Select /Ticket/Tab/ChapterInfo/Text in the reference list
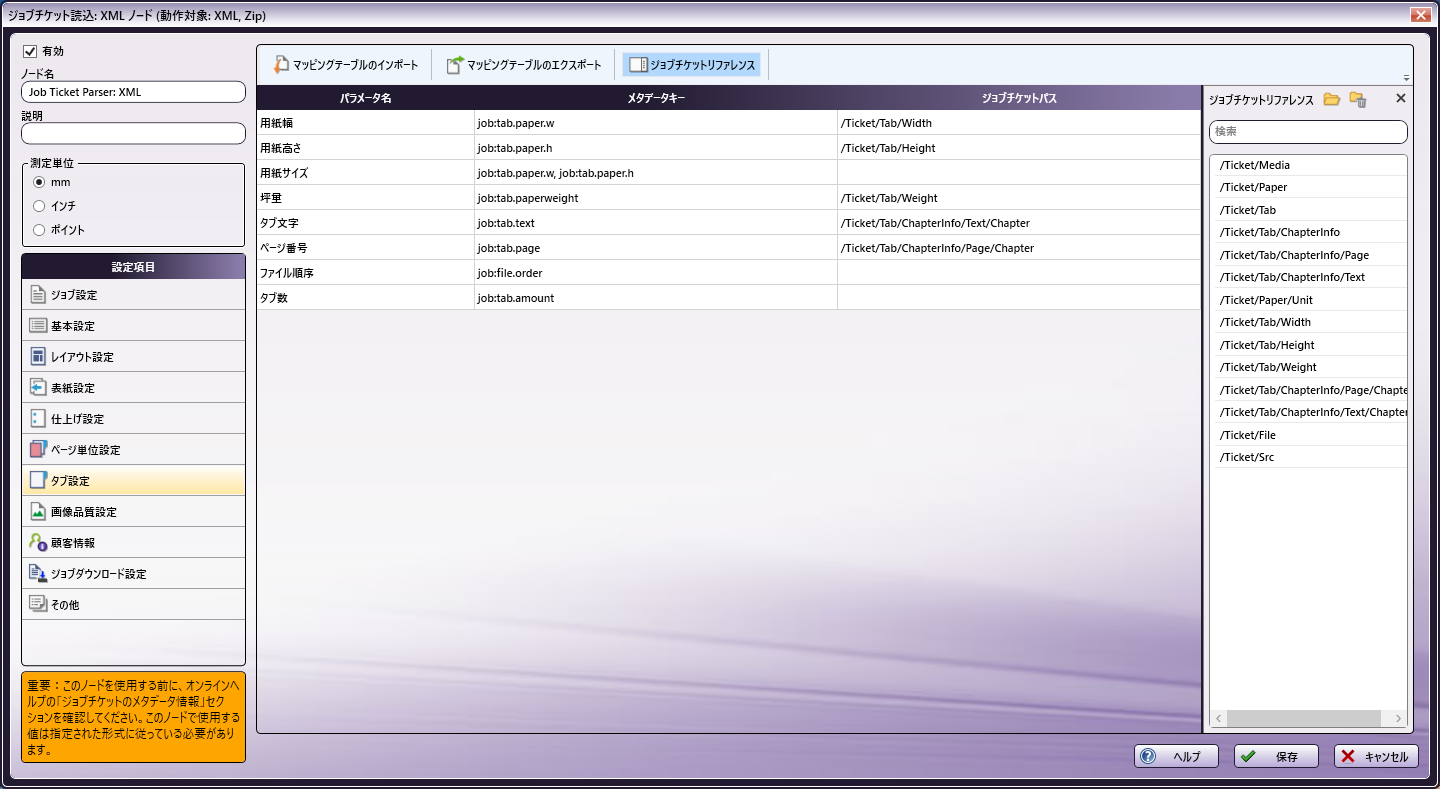This screenshot has height=789, width=1440. (1310, 277)
